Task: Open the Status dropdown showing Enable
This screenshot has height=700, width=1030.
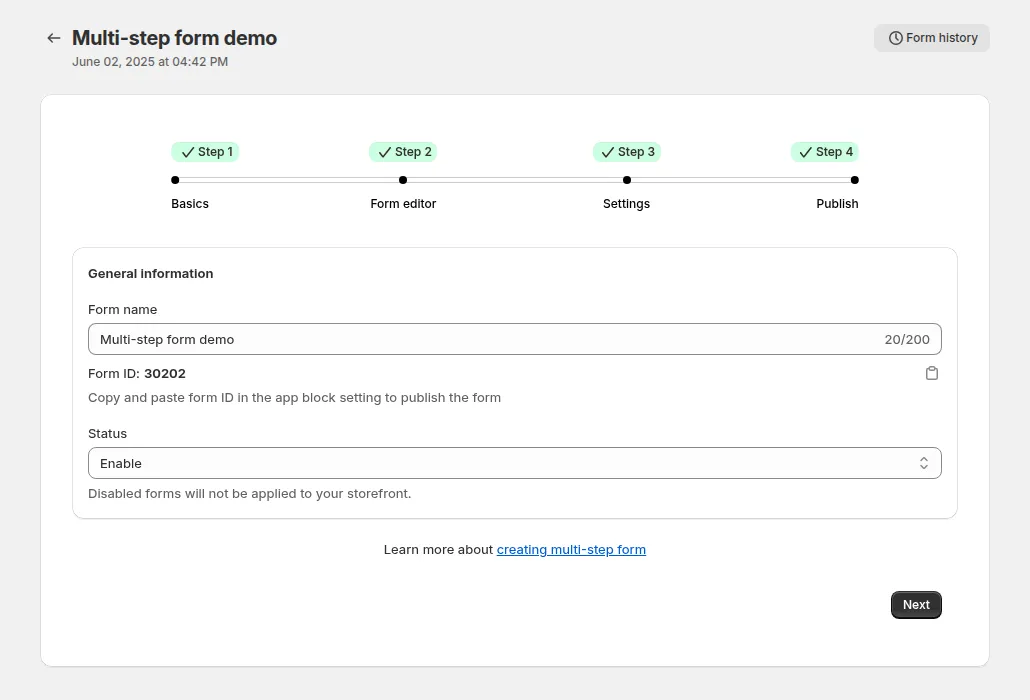Action: point(515,463)
